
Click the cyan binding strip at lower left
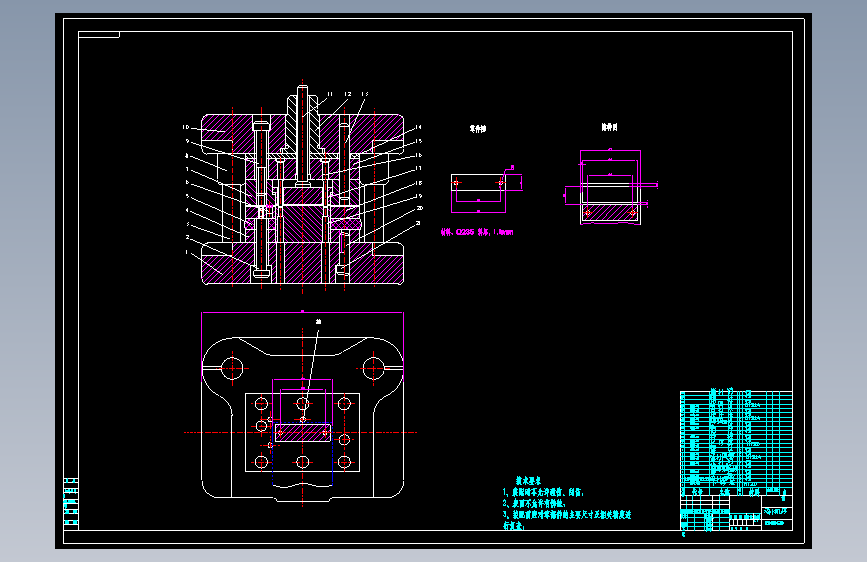tap(71, 502)
